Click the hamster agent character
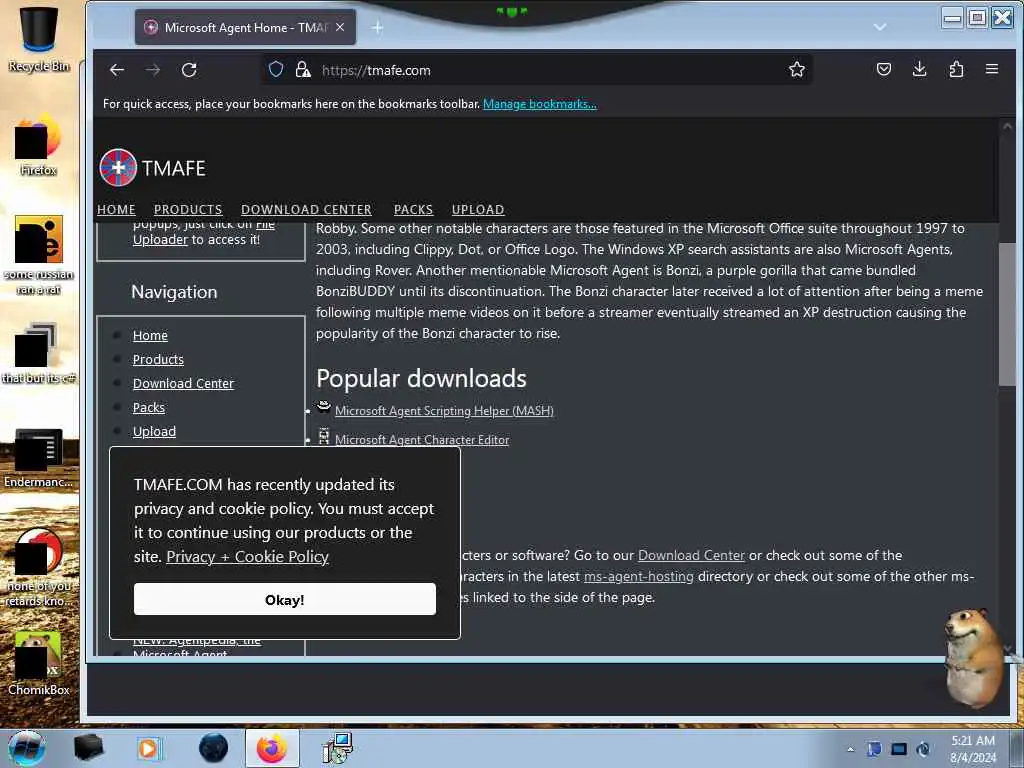 pyautogui.click(x=973, y=660)
